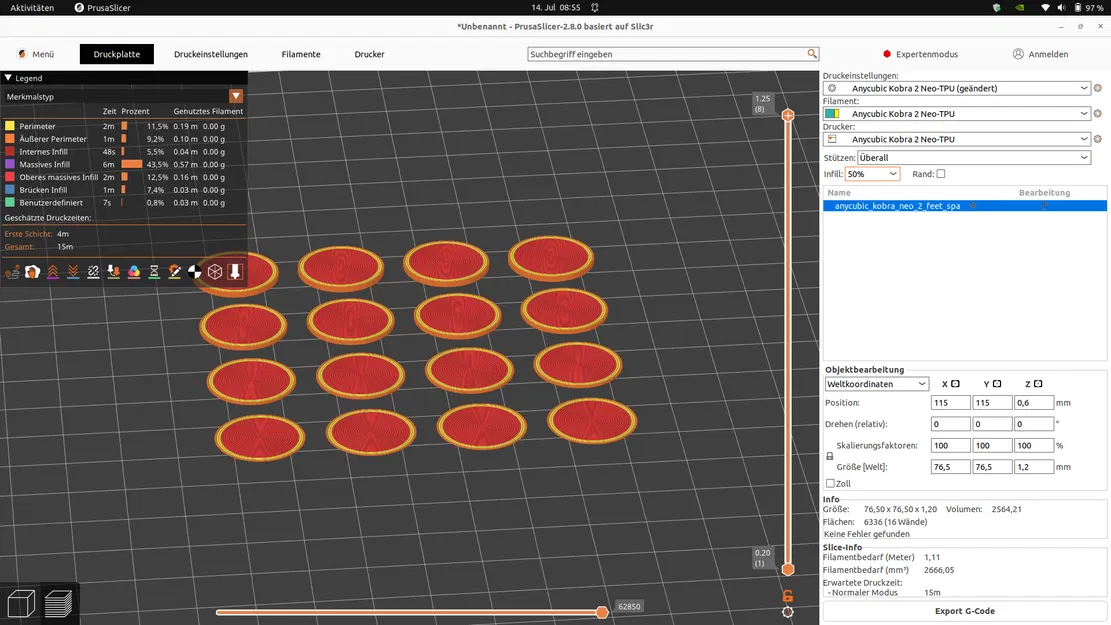1111x625 pixels.
Task: Click Drehen X rotation input field
Action: coord(950,424)
